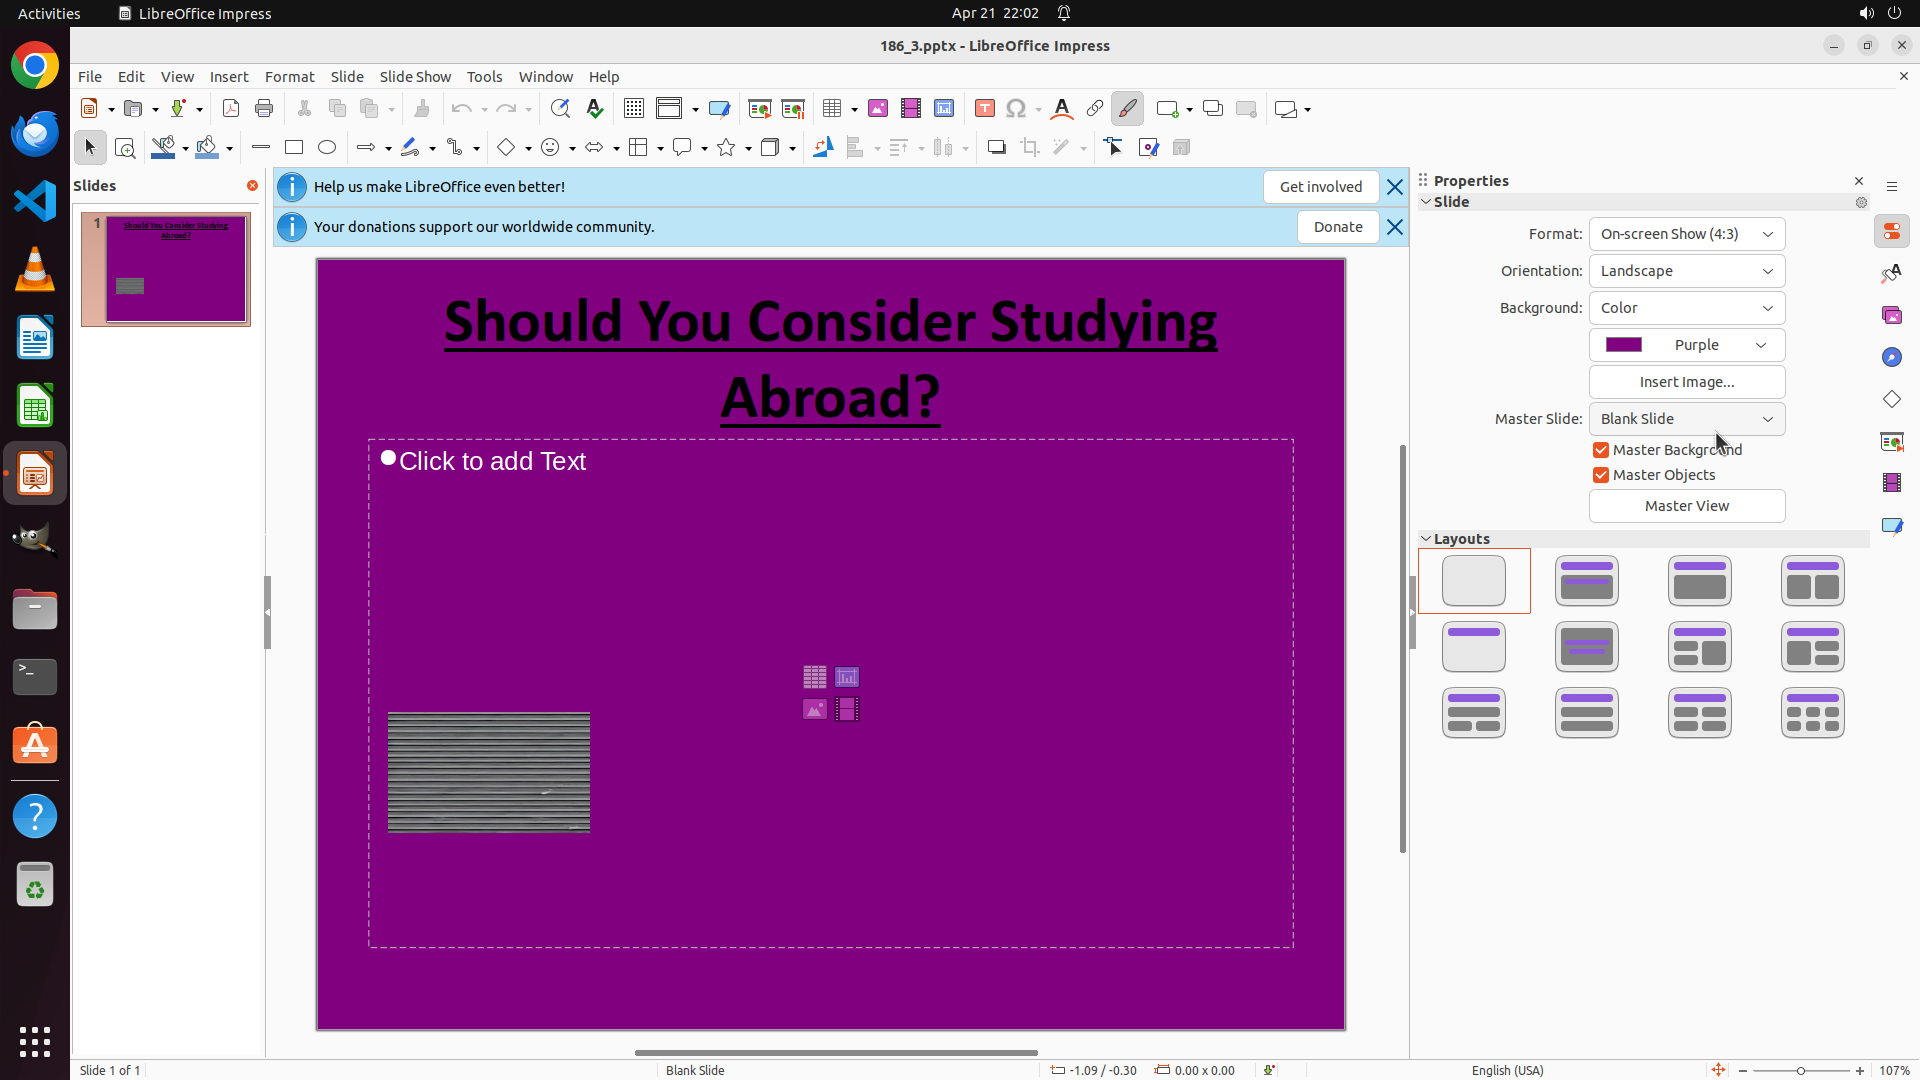This screenshot has height=1080, width=1920.
Task: Open the Font Color tool
Action: click(1062, 109)
